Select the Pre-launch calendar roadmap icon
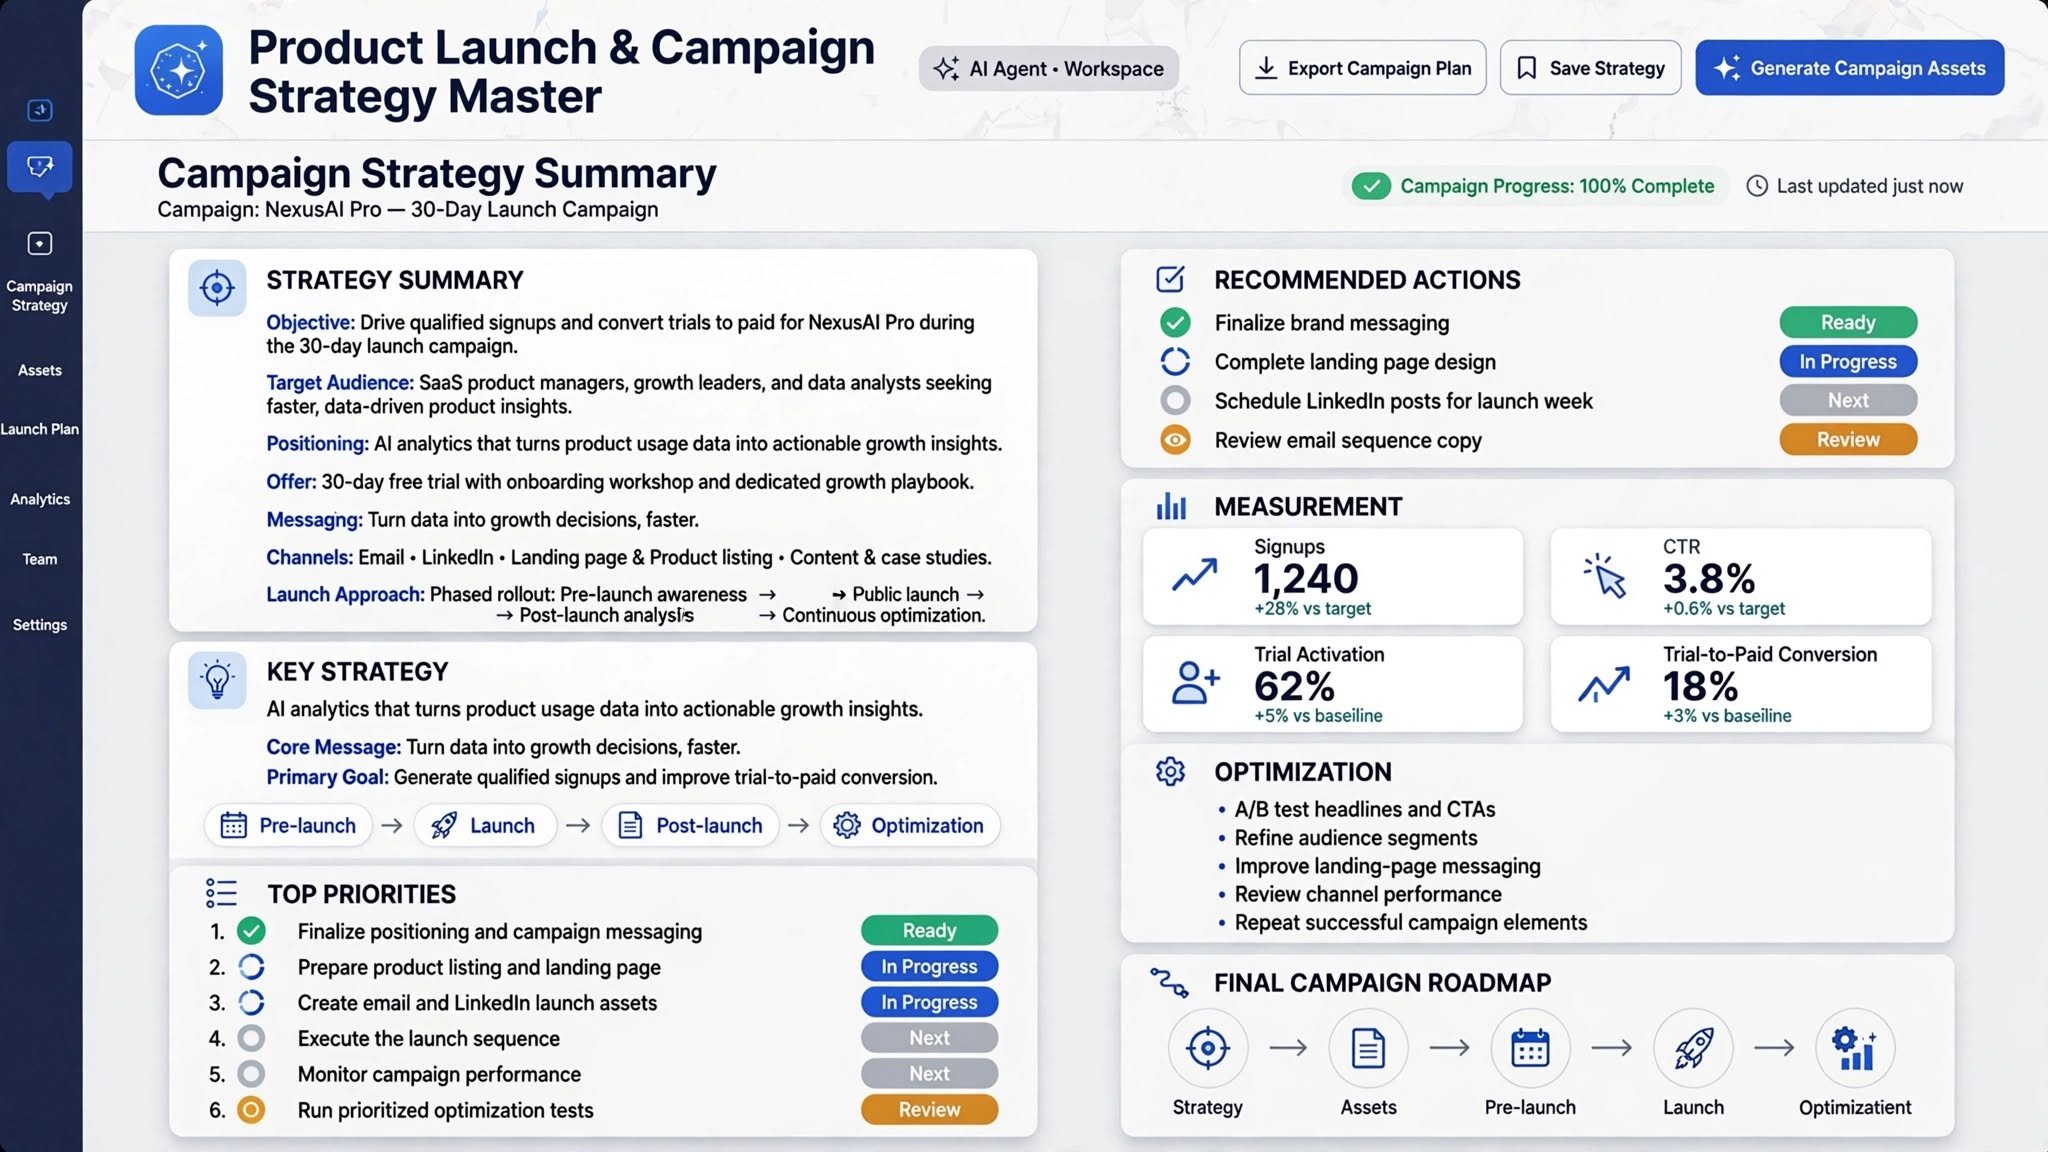2048x1152 pixels. point(1530,1048)
